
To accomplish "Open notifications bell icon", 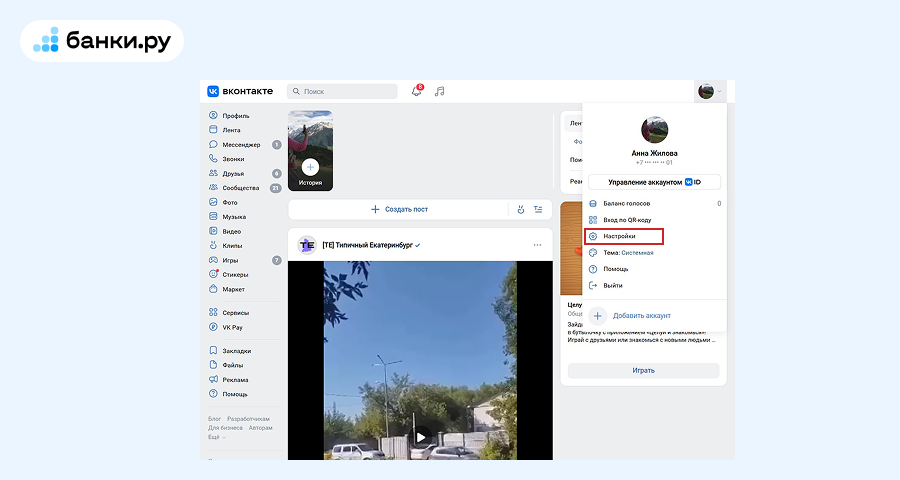I will click(417, 91).
